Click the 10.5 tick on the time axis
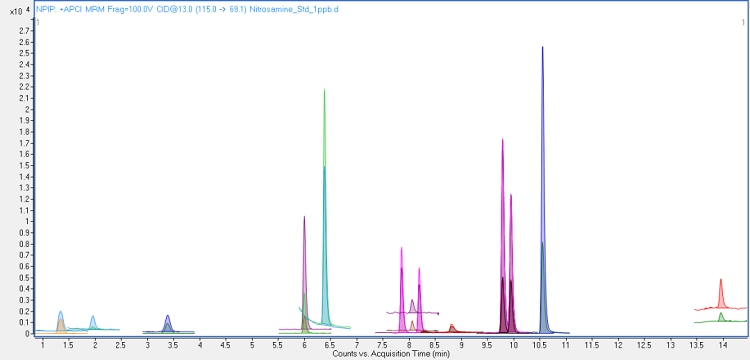Viewport: 750px width, 360px height. 540,345
